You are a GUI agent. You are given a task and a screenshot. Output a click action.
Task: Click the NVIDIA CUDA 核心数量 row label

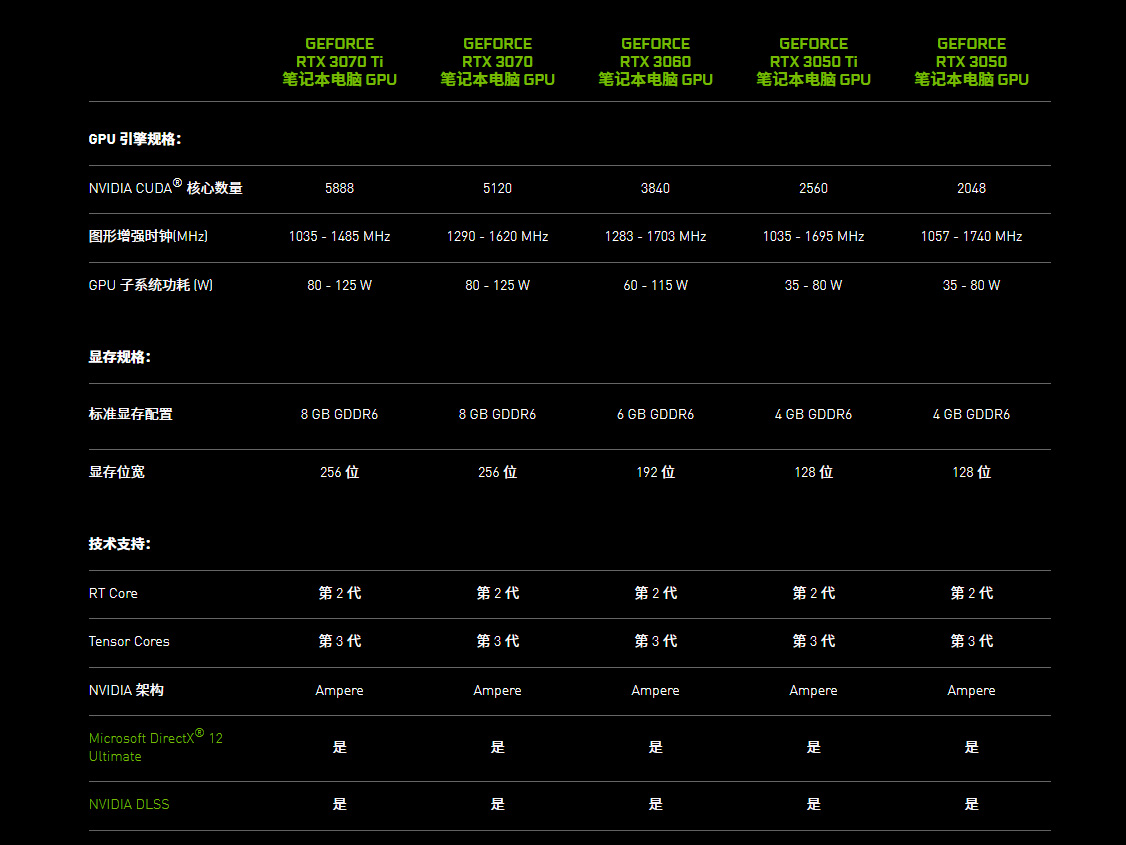click(x=165, y=187)
